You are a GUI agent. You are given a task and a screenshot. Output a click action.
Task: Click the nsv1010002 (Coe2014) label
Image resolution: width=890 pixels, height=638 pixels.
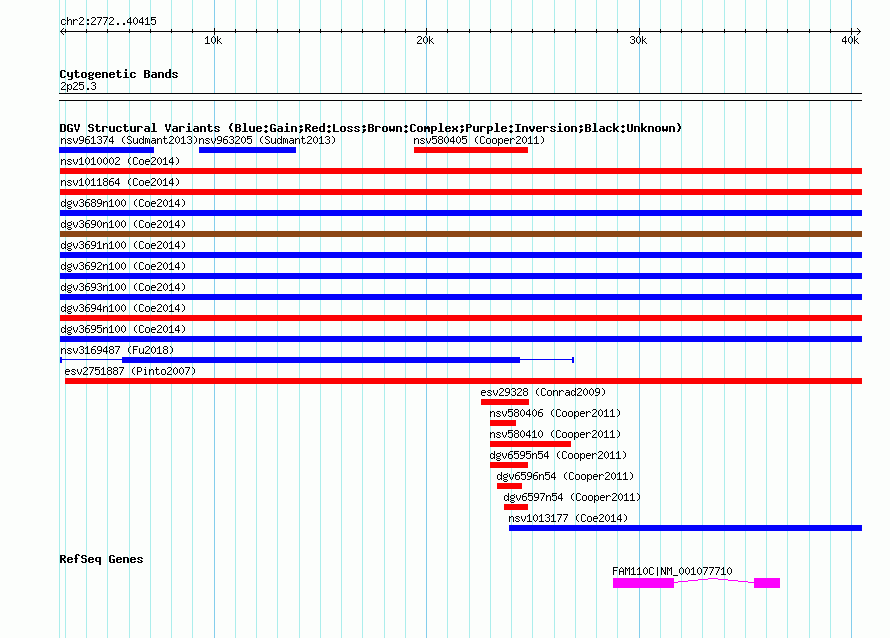(120, 161)
